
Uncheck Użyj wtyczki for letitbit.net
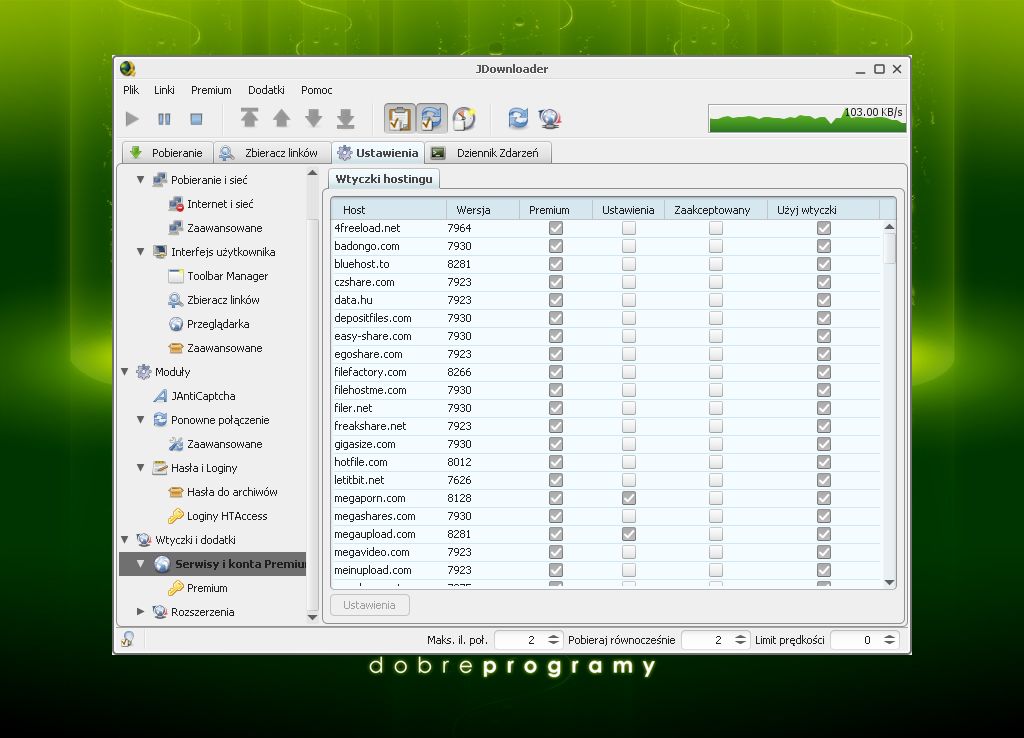(824, 479)
